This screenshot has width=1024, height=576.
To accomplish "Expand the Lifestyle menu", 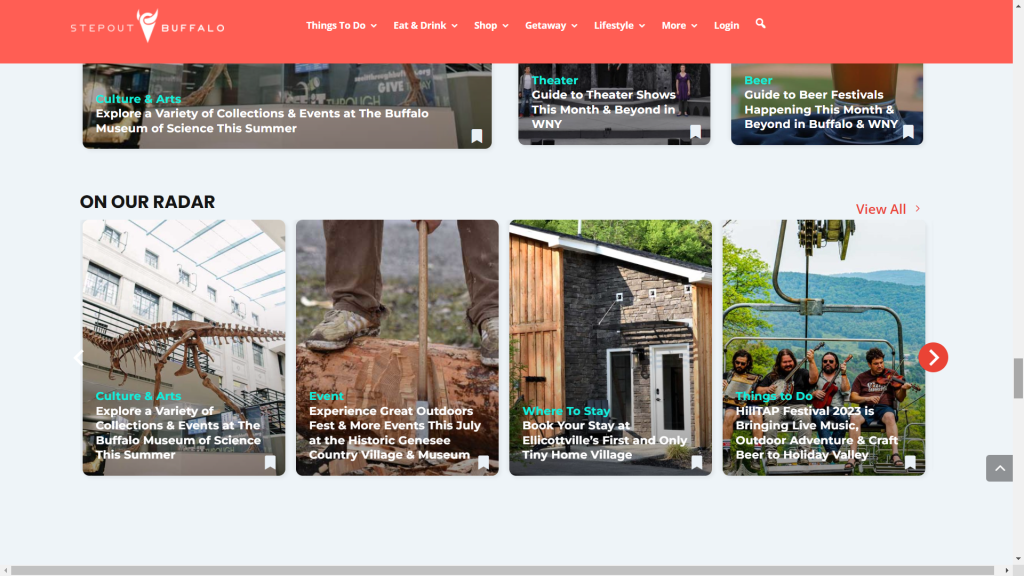I will tap(620, 25).
